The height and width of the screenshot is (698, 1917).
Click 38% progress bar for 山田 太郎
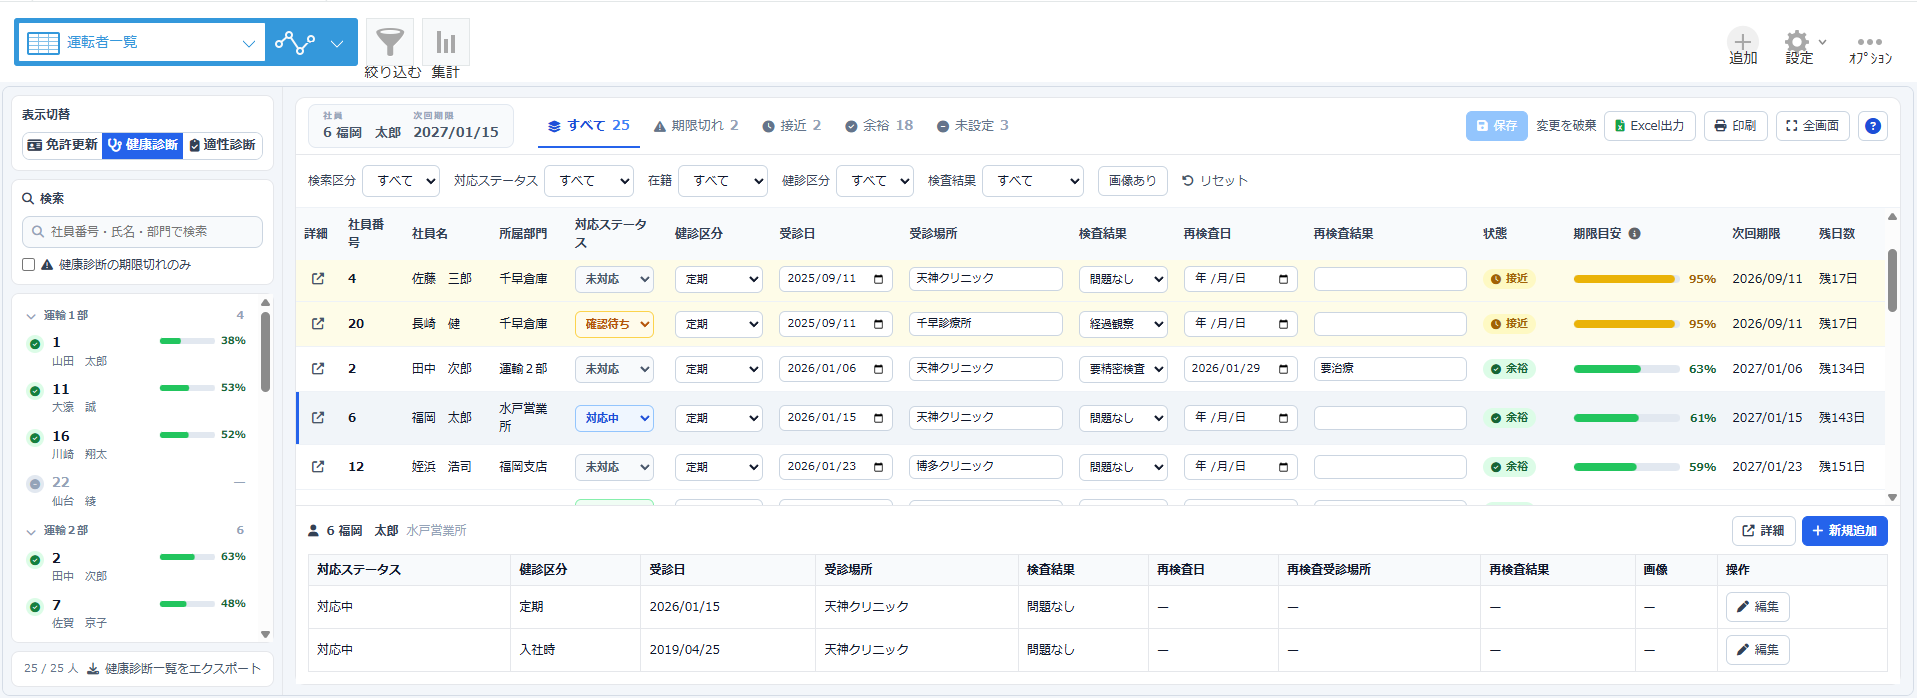(185, 341)
